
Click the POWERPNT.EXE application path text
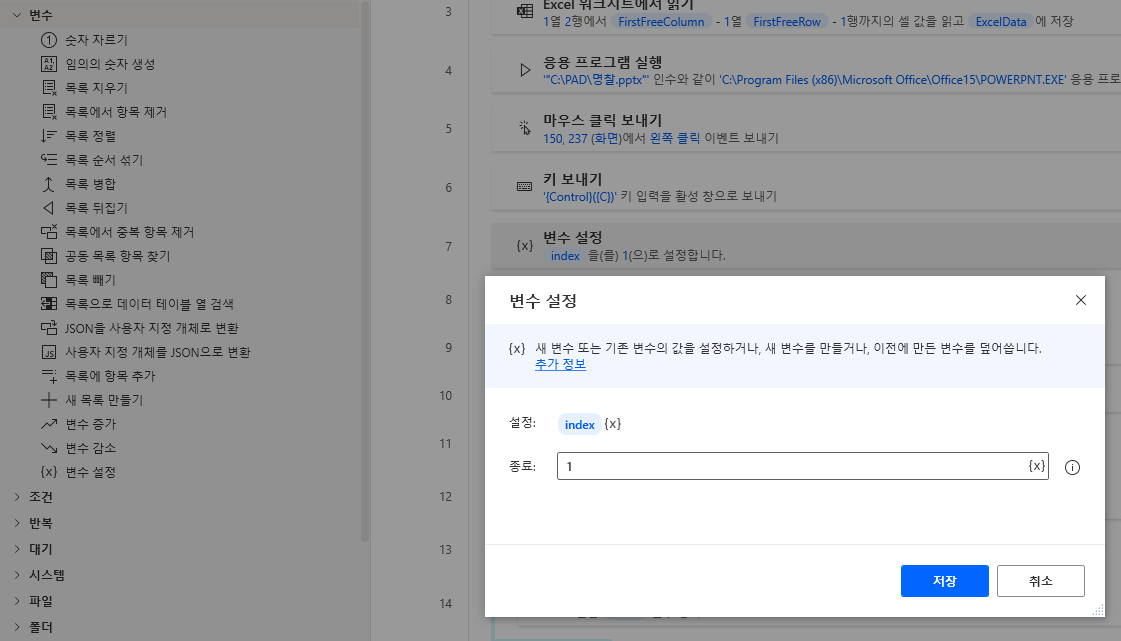click(x=894, y=79)
